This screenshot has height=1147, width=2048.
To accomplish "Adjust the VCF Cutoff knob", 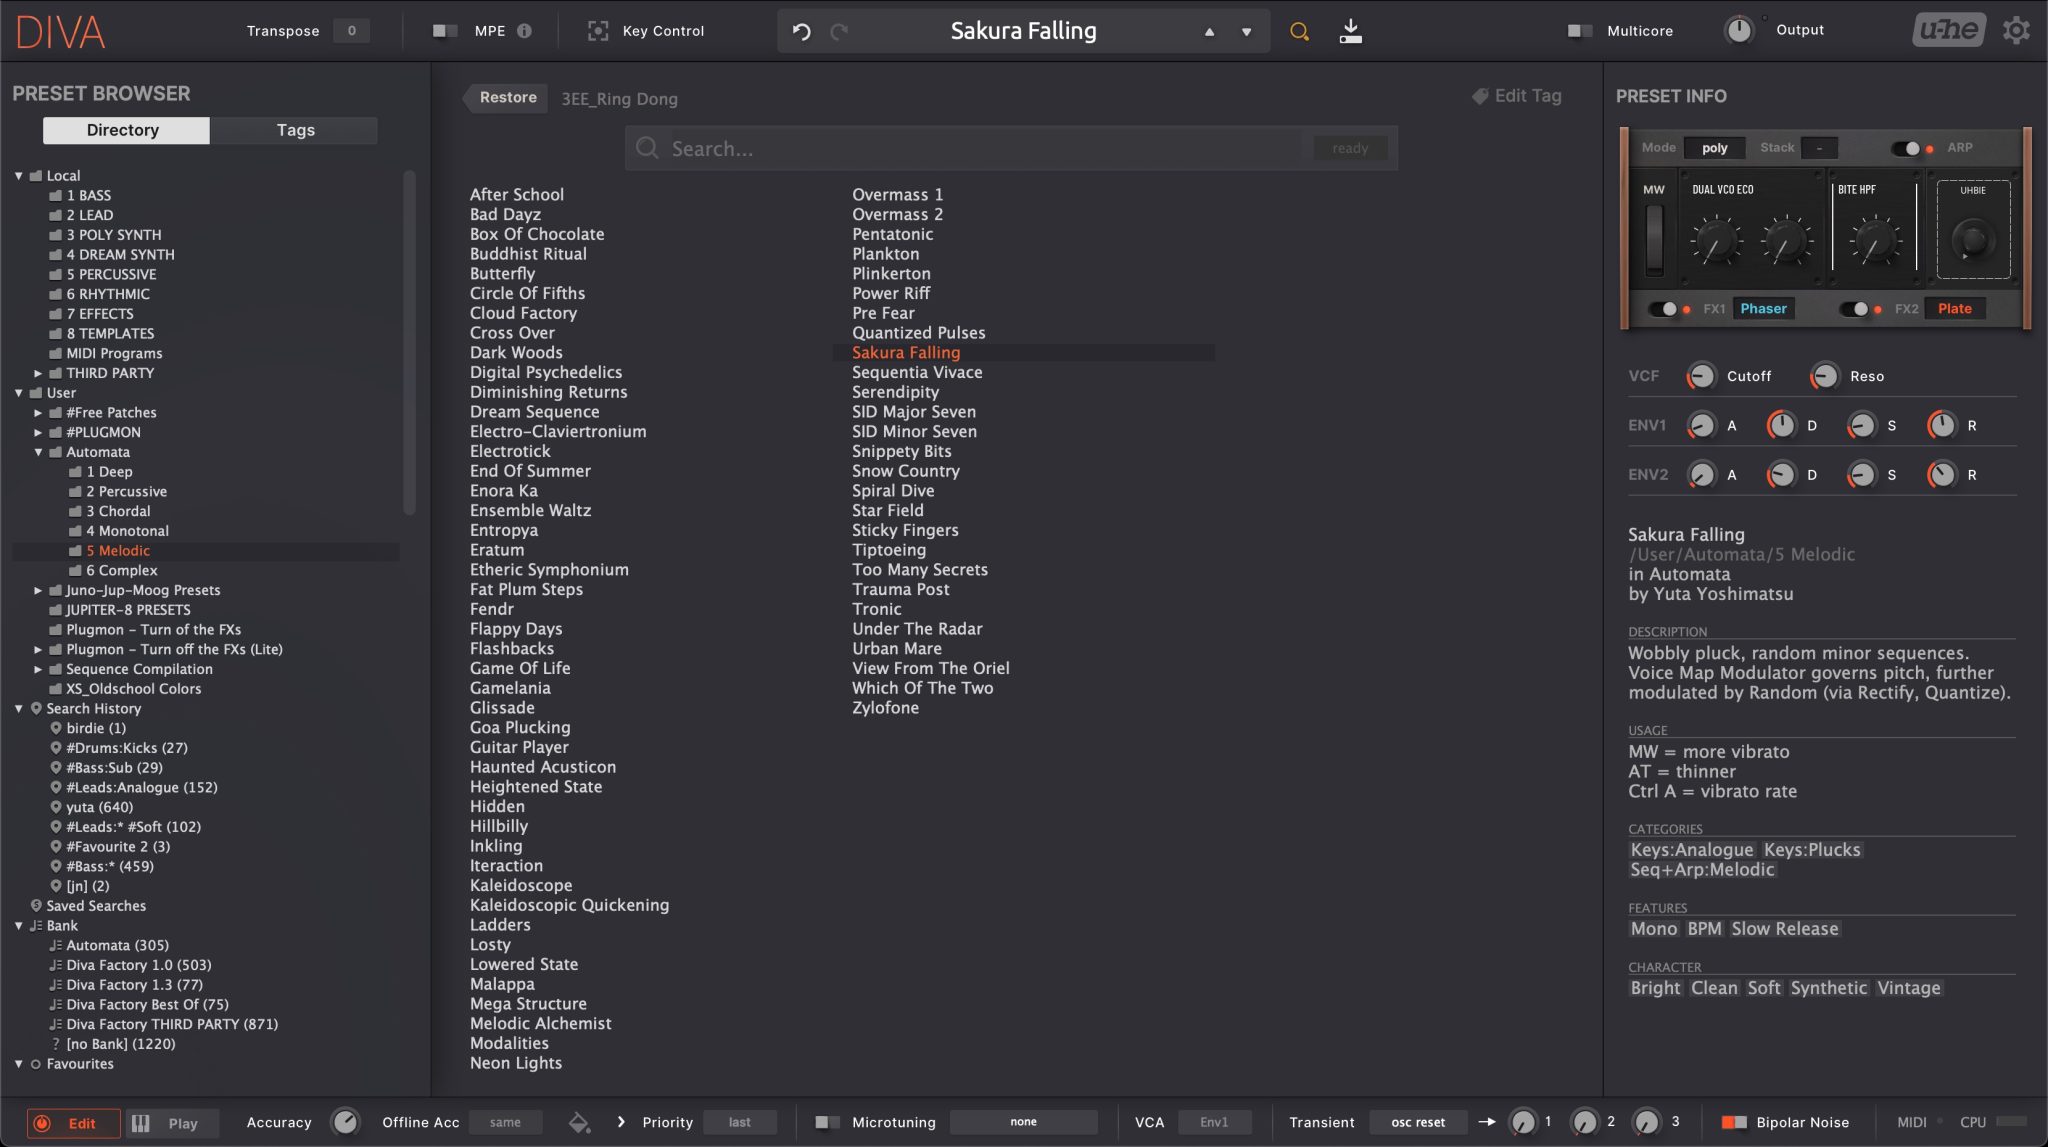I will [x=1701, y=376].
